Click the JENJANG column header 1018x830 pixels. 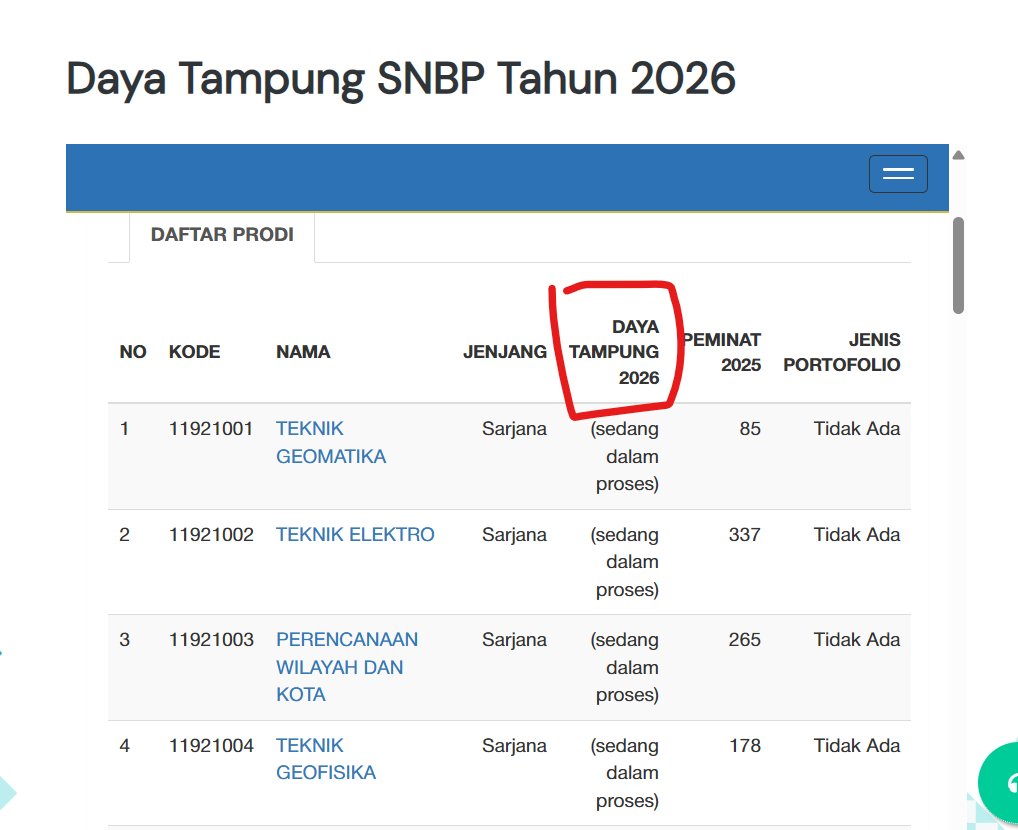tap(504, 352)
